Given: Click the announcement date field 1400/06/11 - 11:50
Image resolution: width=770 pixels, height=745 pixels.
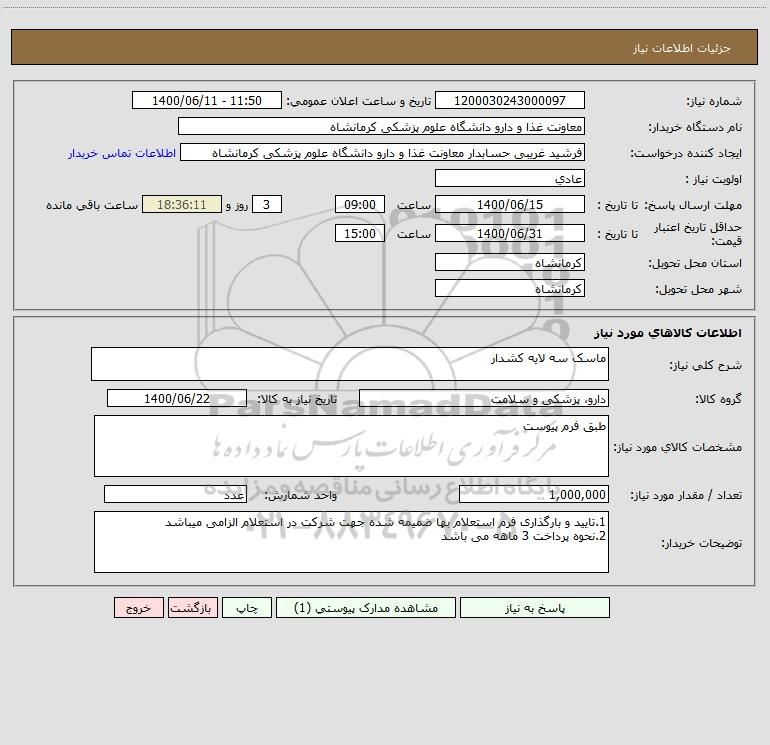Looking at the screenshot, I should 207,100.
